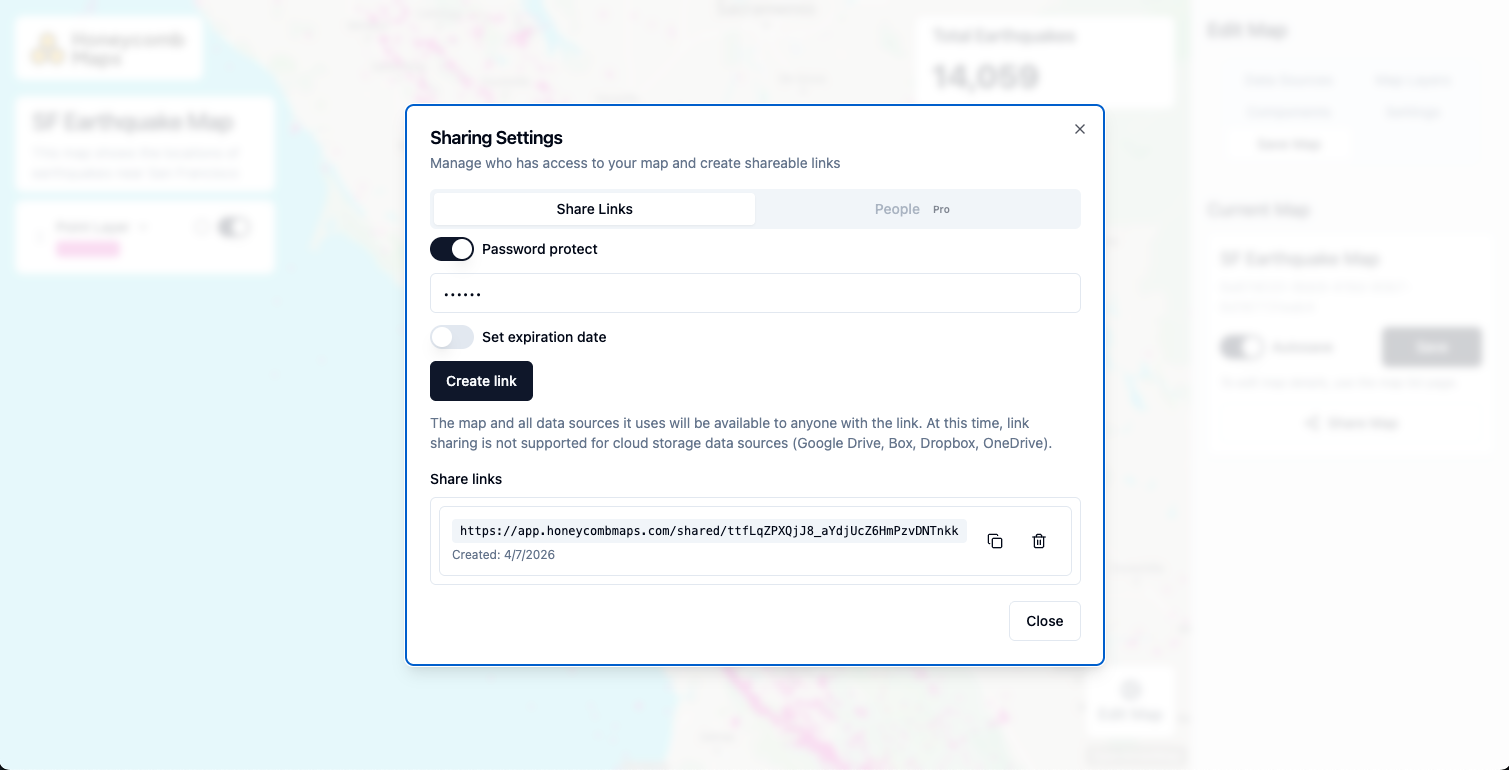Viewport: 1509px width, 770px height.
Task: Enable the Set expiration date toggle
Action: [452, 337]
